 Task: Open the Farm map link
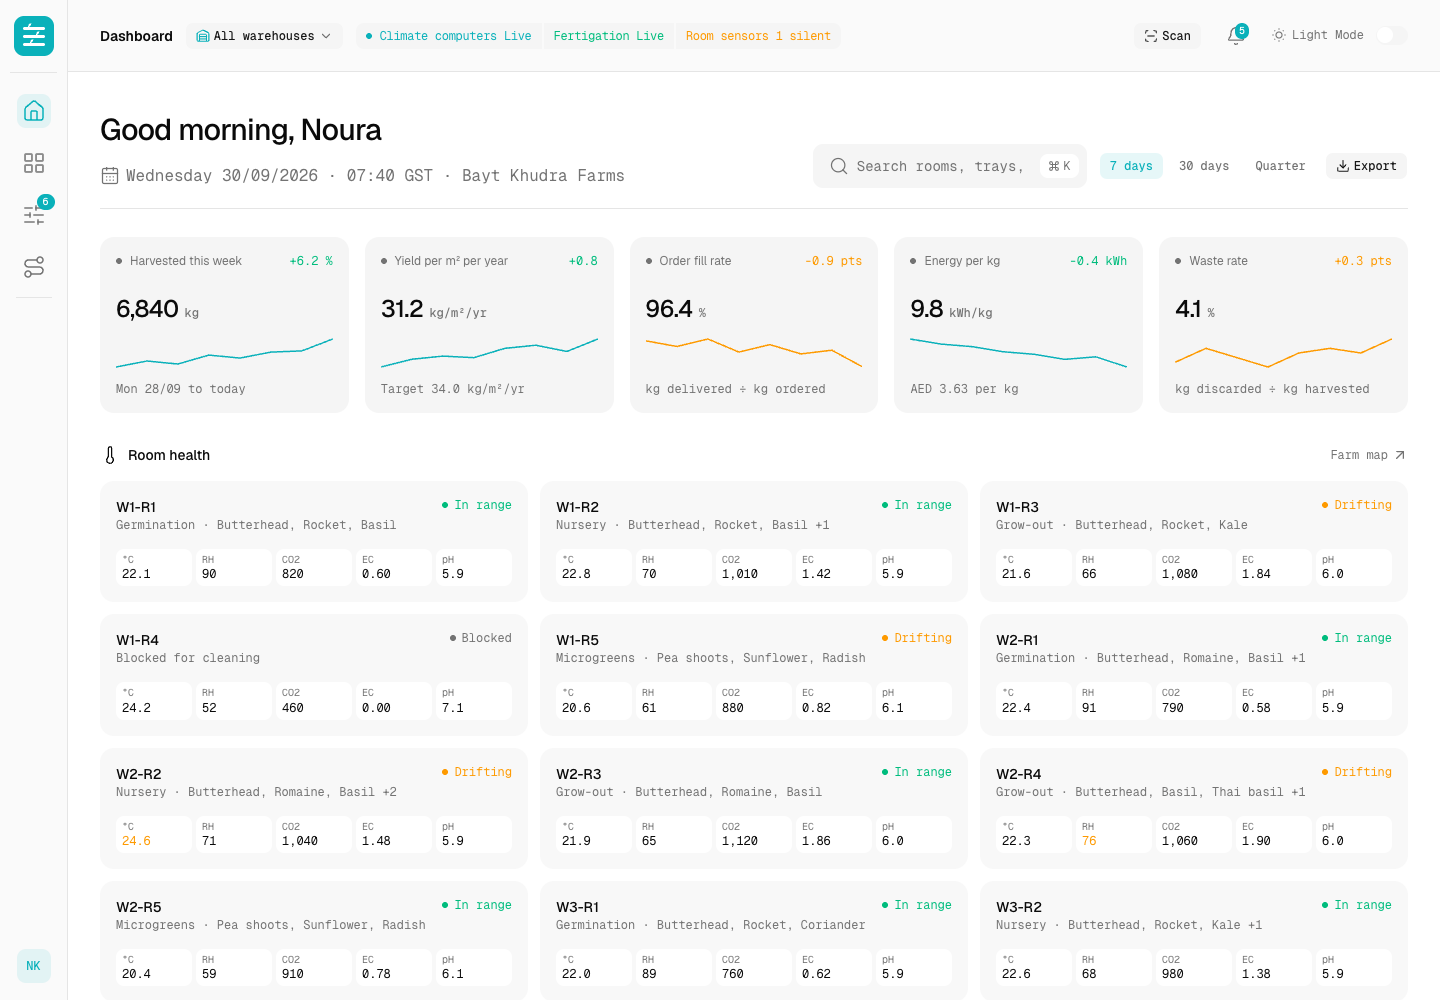1368,455
